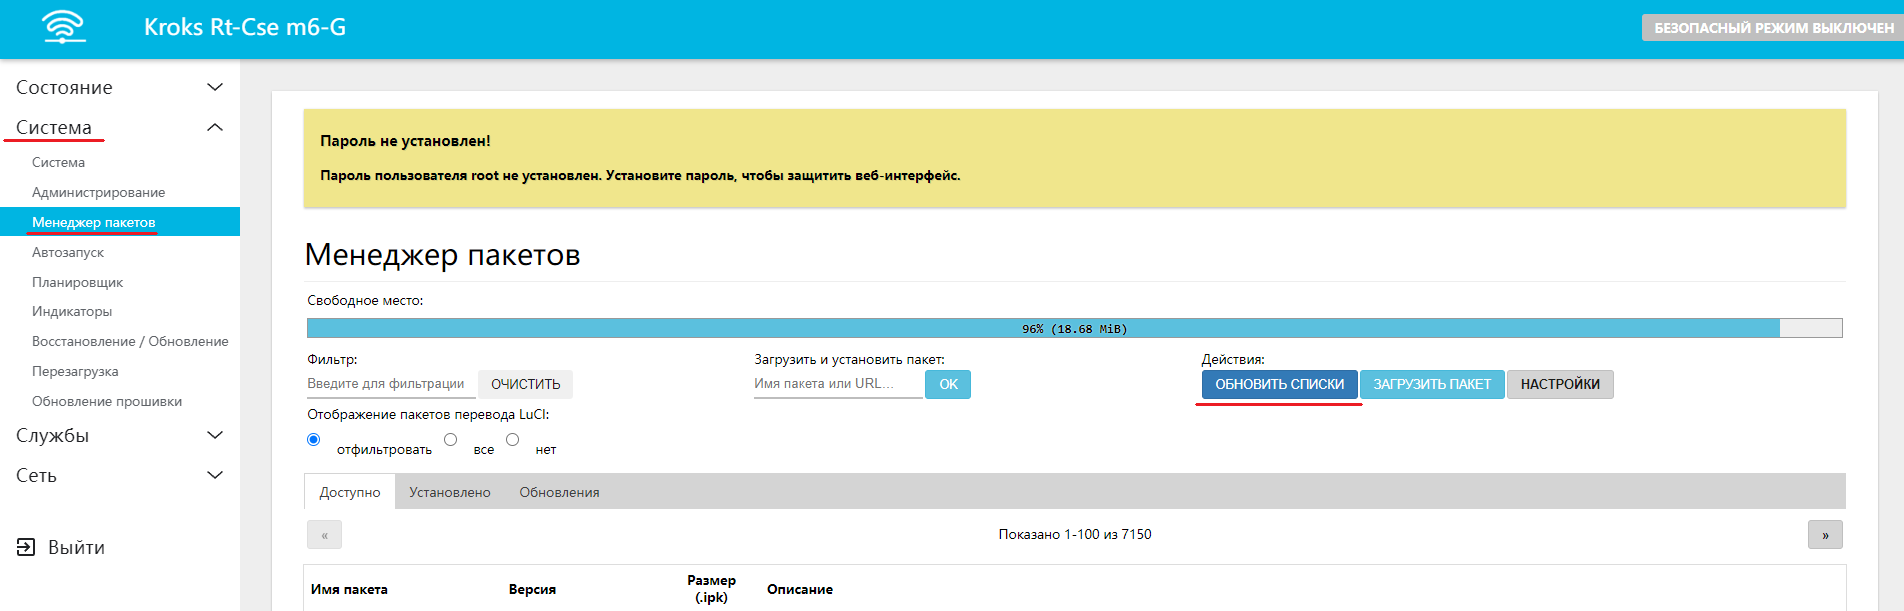Click the free space progress bar
Viewport: 1904px width, 611px height.
[1074, 328]
